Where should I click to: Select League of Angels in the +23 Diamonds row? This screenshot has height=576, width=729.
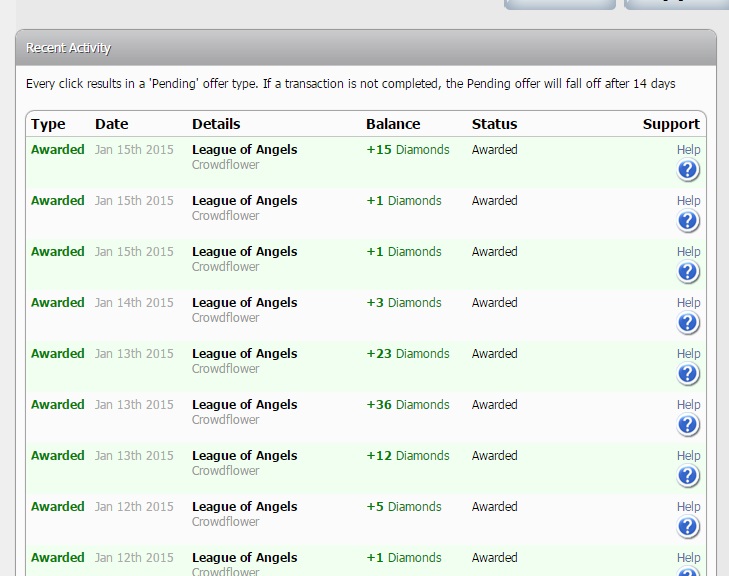pyautogui.click(x=244, y=354)
